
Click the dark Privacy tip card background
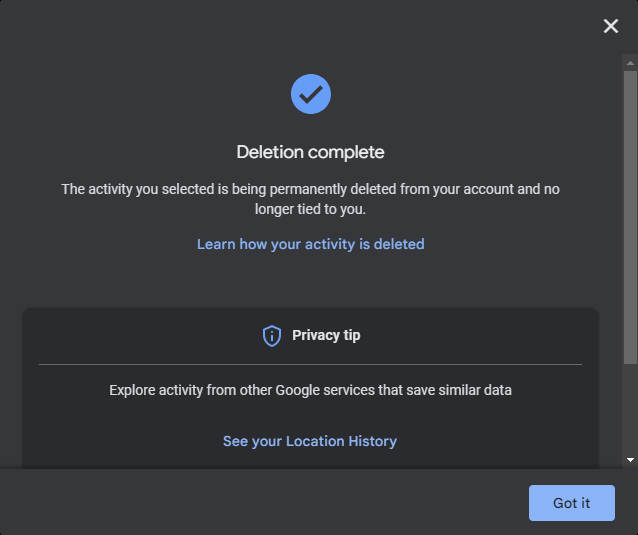pos(310,415)
